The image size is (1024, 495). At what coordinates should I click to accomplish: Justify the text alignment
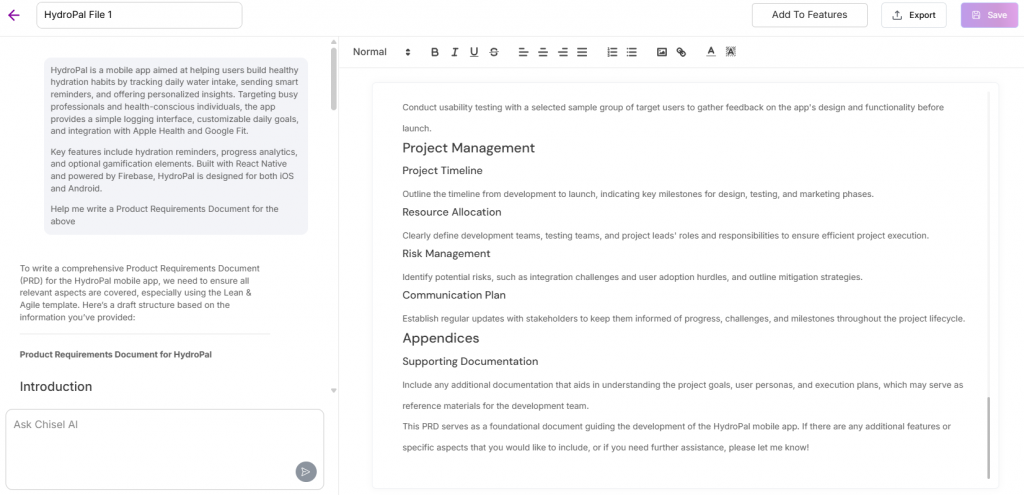pyautogui.click(x=582, y=52)
